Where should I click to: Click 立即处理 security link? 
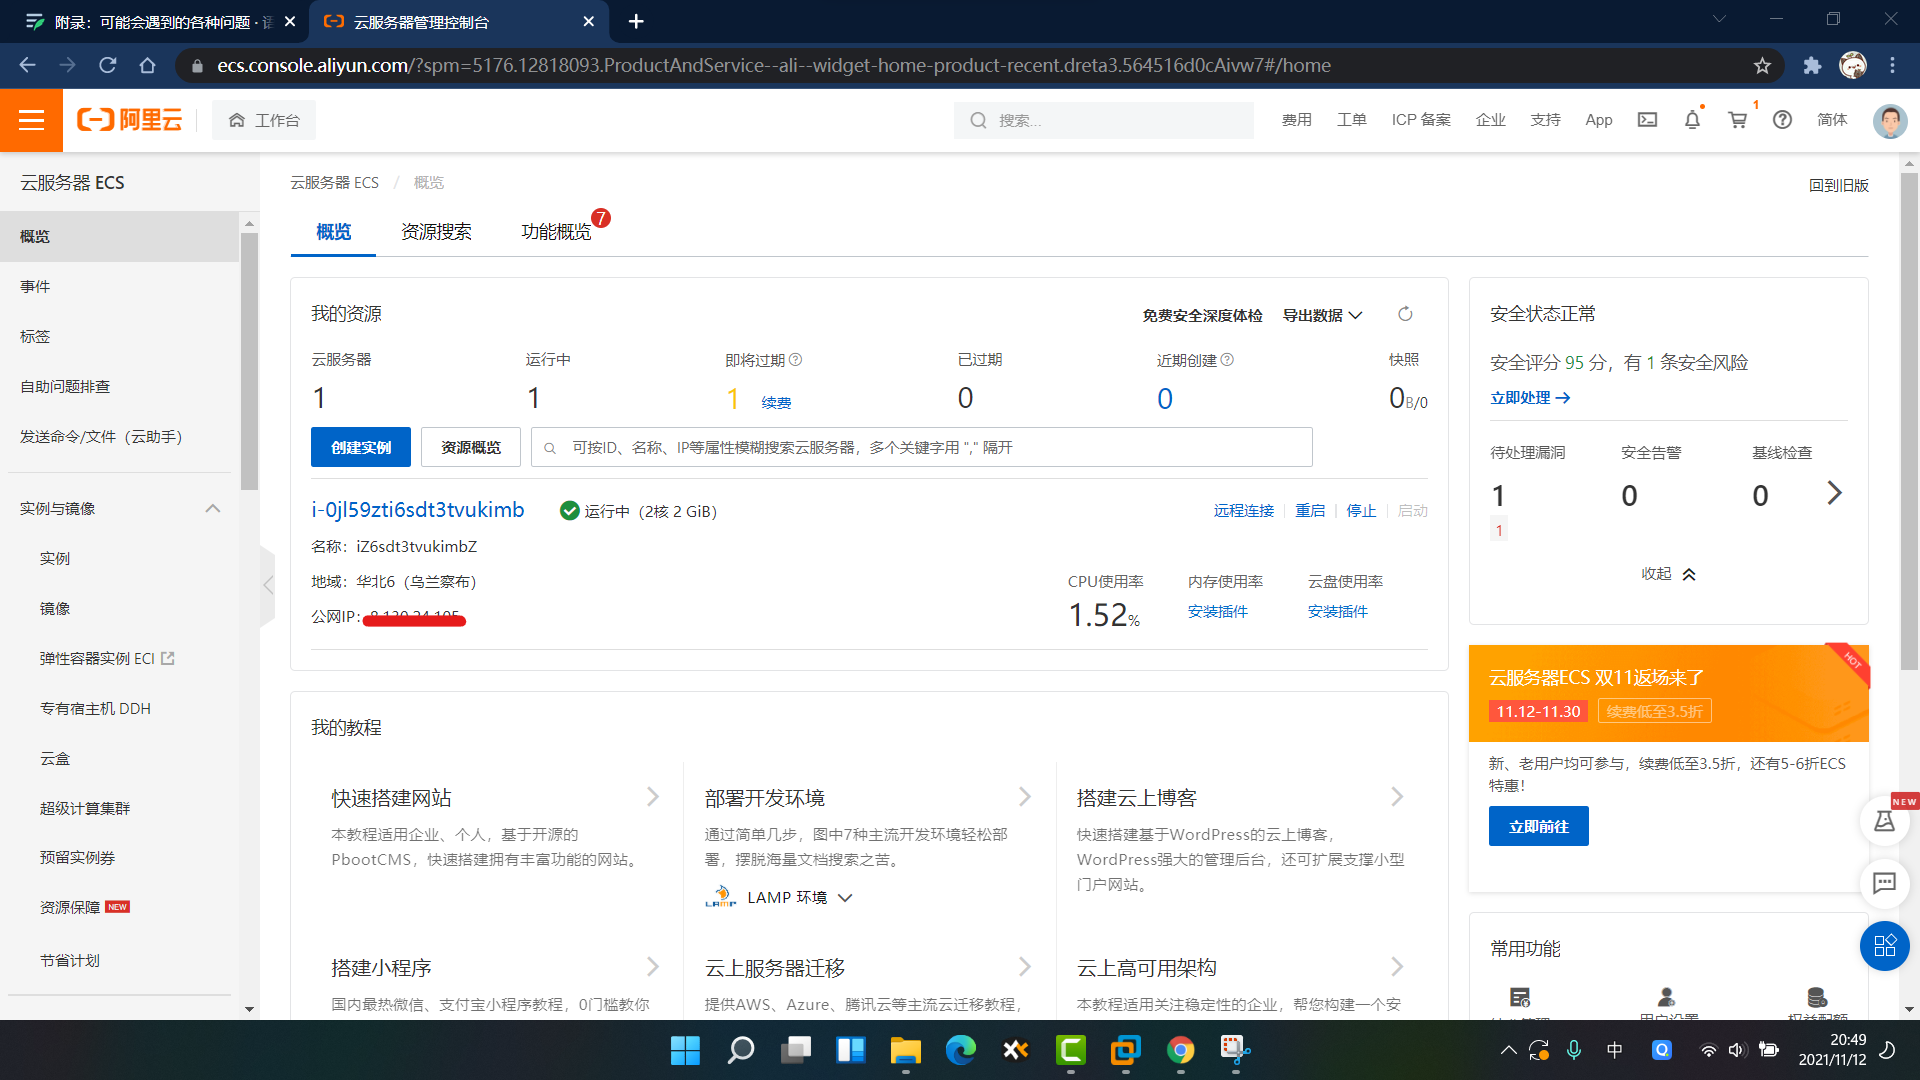click(x=1530, y=398)
